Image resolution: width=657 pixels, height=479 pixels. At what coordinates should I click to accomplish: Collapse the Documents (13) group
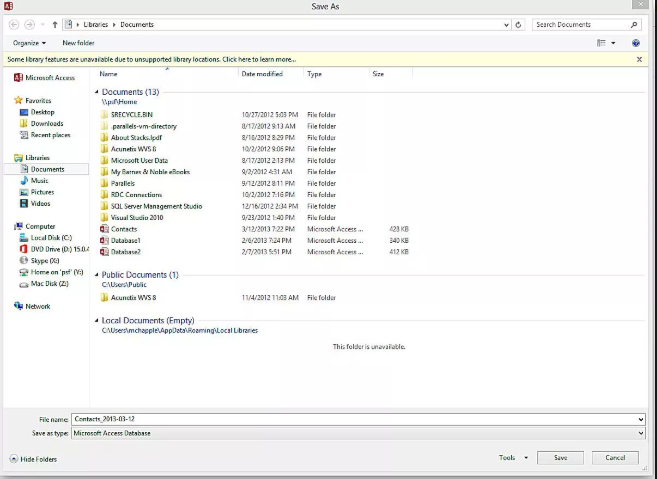click(97, 92)
